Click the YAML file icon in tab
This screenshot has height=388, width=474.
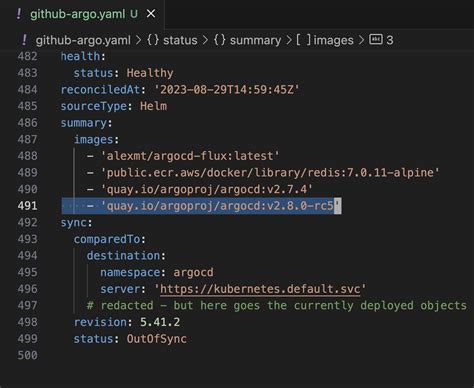tap(19, 14)
